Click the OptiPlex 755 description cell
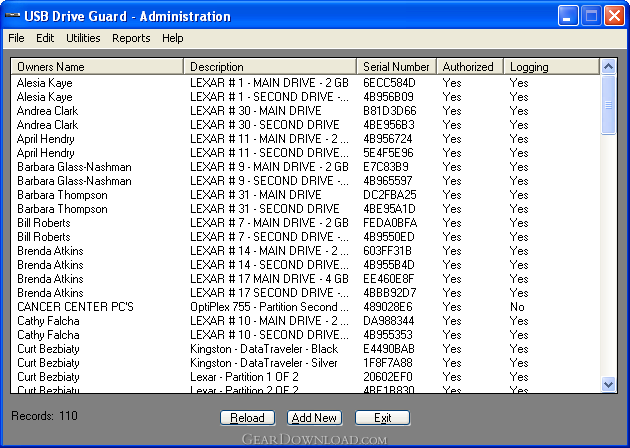The width and height of the screenshot is (630, 448). click(269, 307)
